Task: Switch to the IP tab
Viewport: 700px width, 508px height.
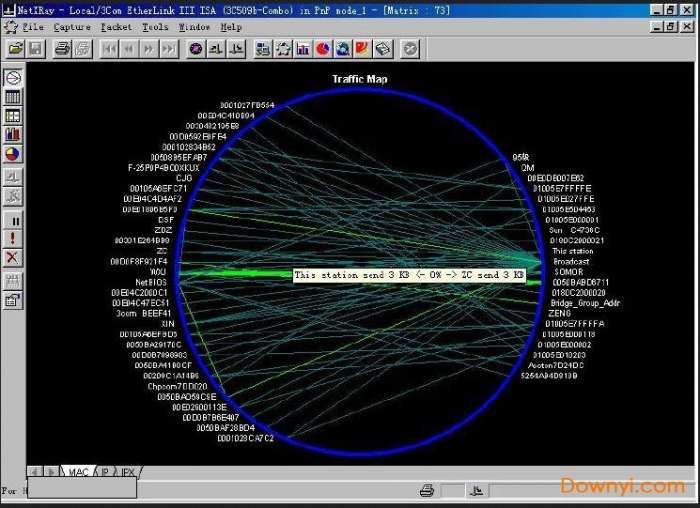Action: pyautogui.click(x=106, y=471)
